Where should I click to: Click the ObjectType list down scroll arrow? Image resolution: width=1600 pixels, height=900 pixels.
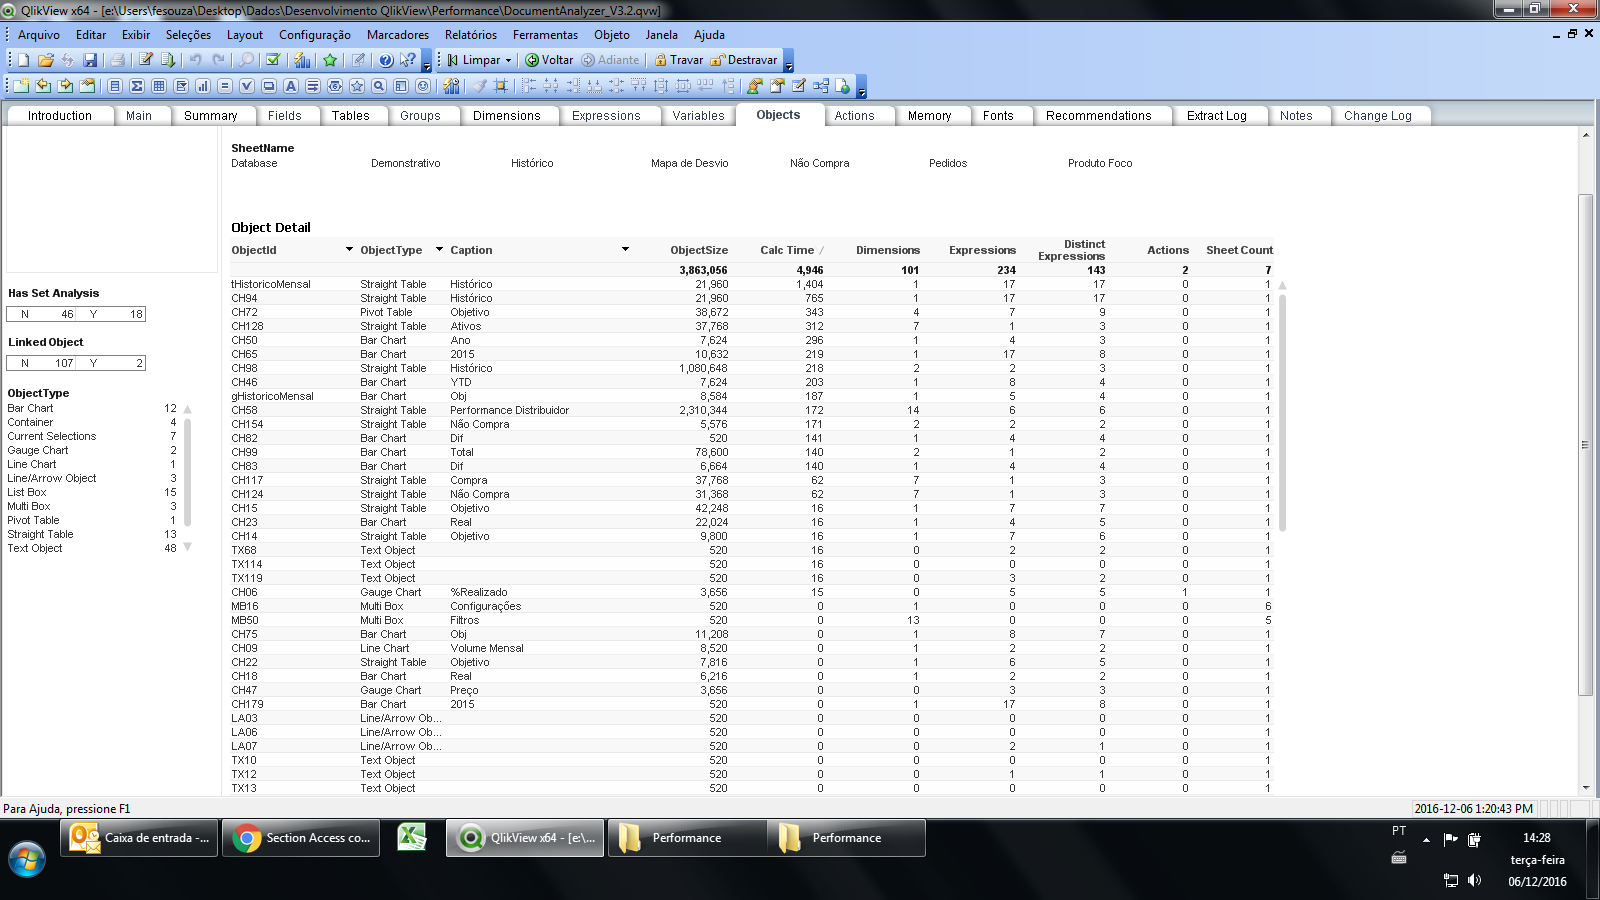187,547
